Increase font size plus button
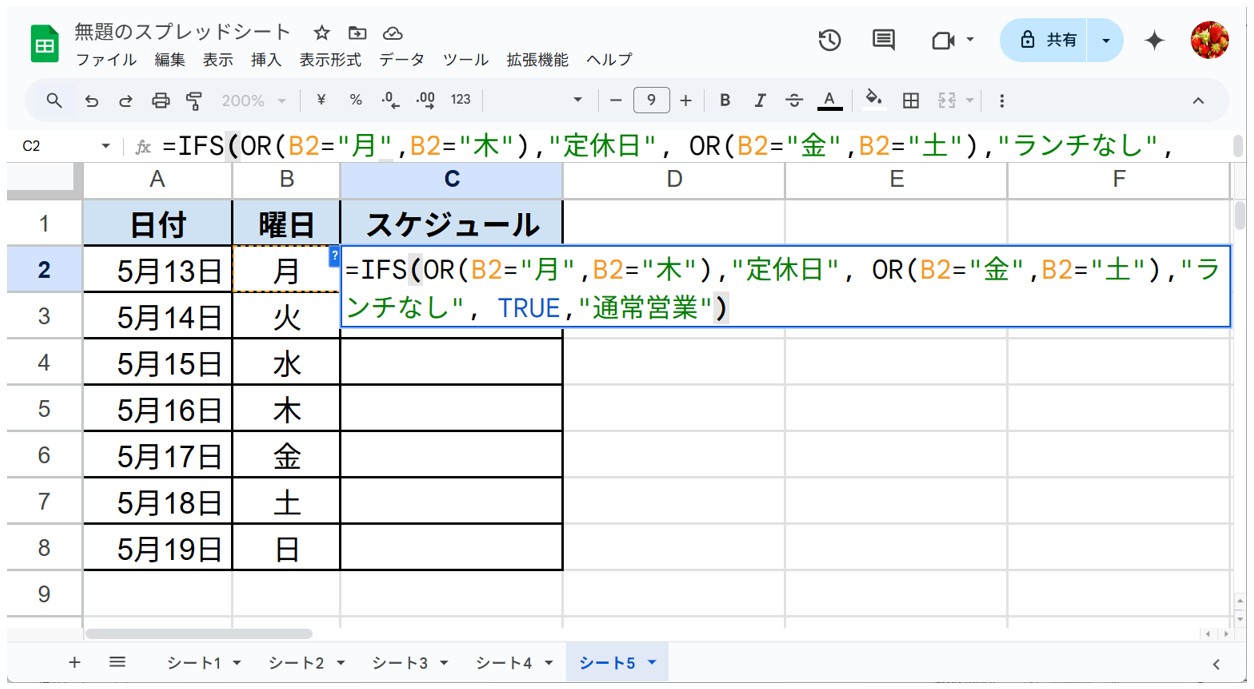Screen dimensions: 1254x689 (x=686, y=100)
